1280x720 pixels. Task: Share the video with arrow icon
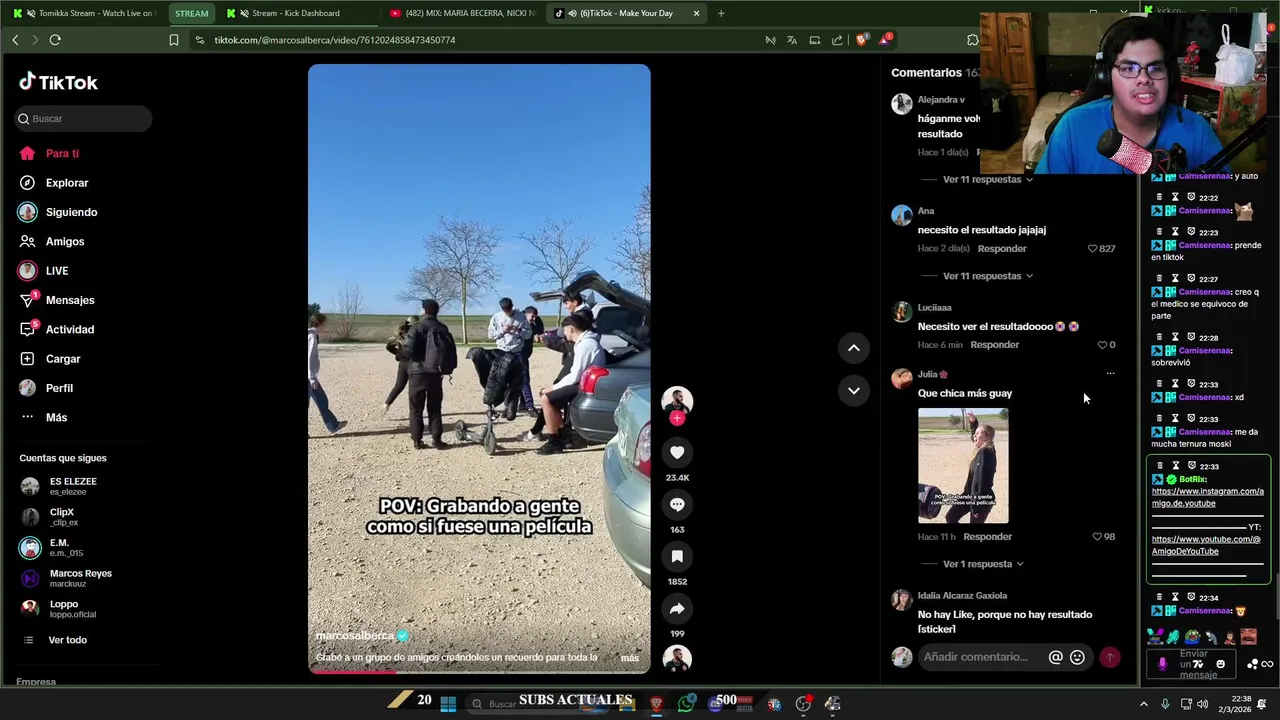pos(677,609)
